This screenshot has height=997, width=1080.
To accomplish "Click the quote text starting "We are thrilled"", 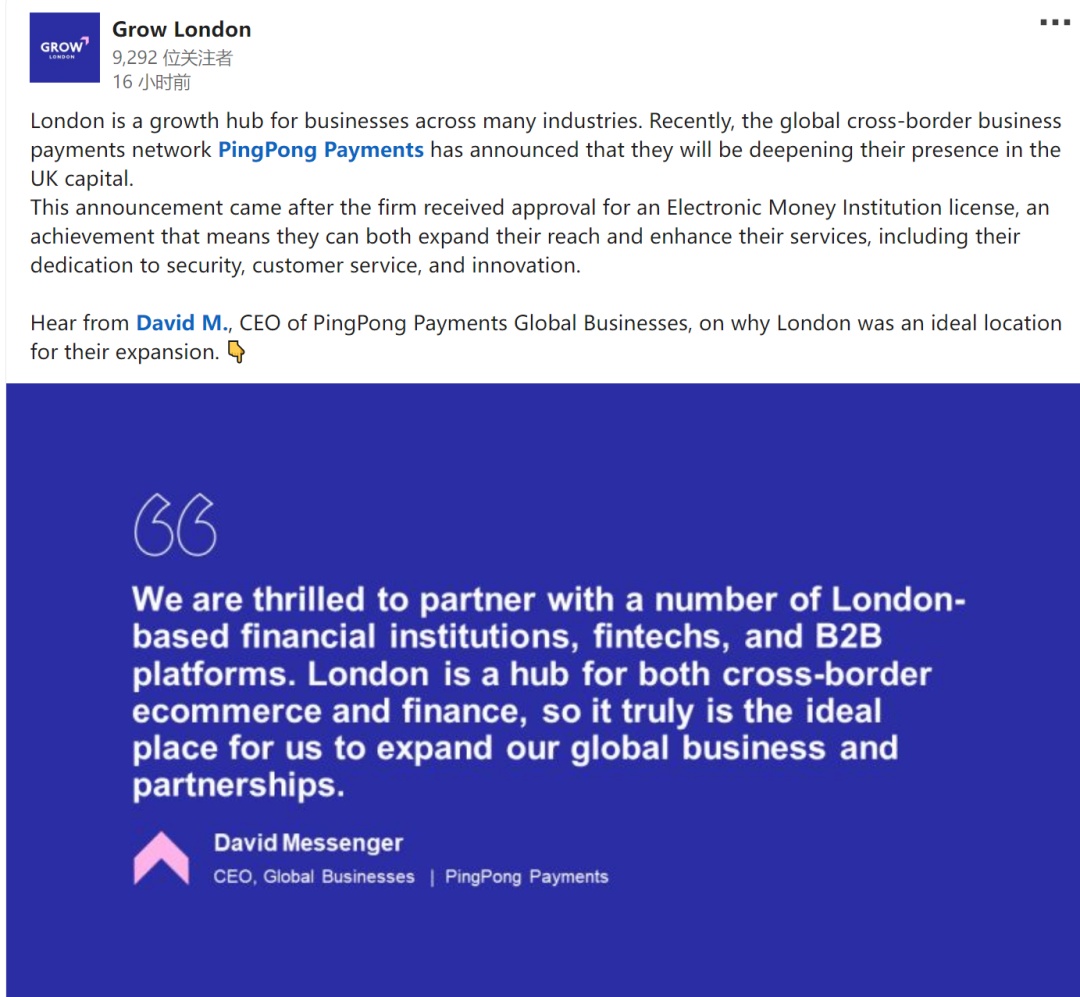I will 548,692.
